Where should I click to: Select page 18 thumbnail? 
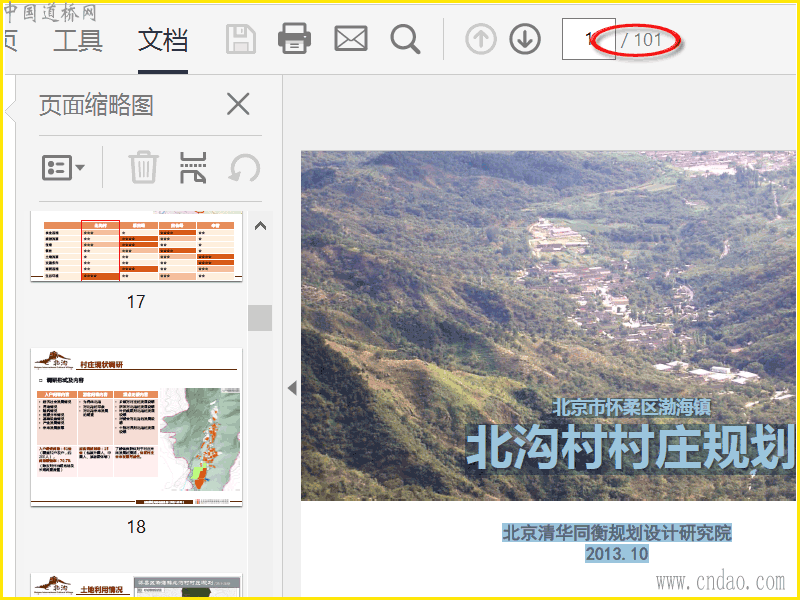[x=136, y=428]
